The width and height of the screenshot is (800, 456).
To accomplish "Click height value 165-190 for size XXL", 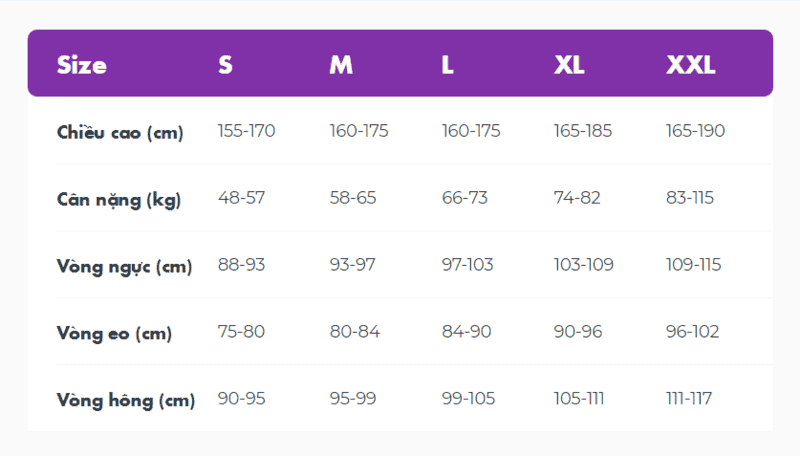I will (x=695, y=131).
